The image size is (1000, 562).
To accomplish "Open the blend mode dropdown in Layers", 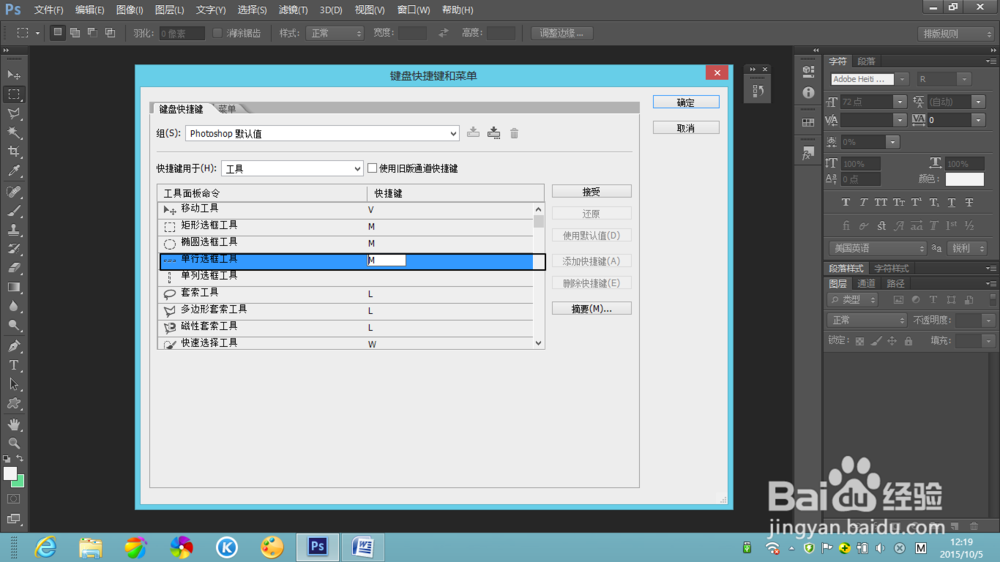I will click(867, 320).
